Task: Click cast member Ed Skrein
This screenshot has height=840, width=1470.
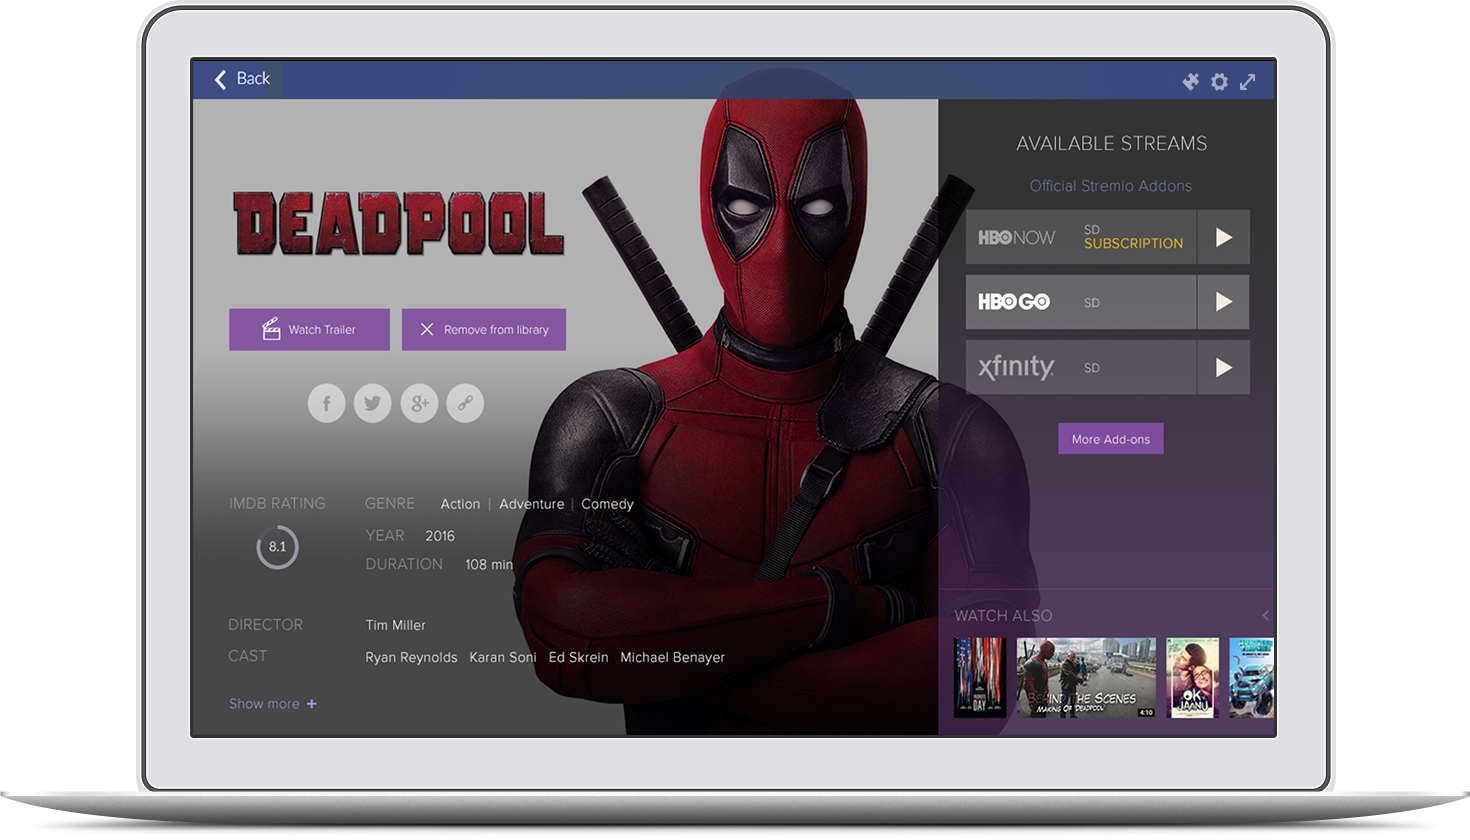Action: click(578, 657)
